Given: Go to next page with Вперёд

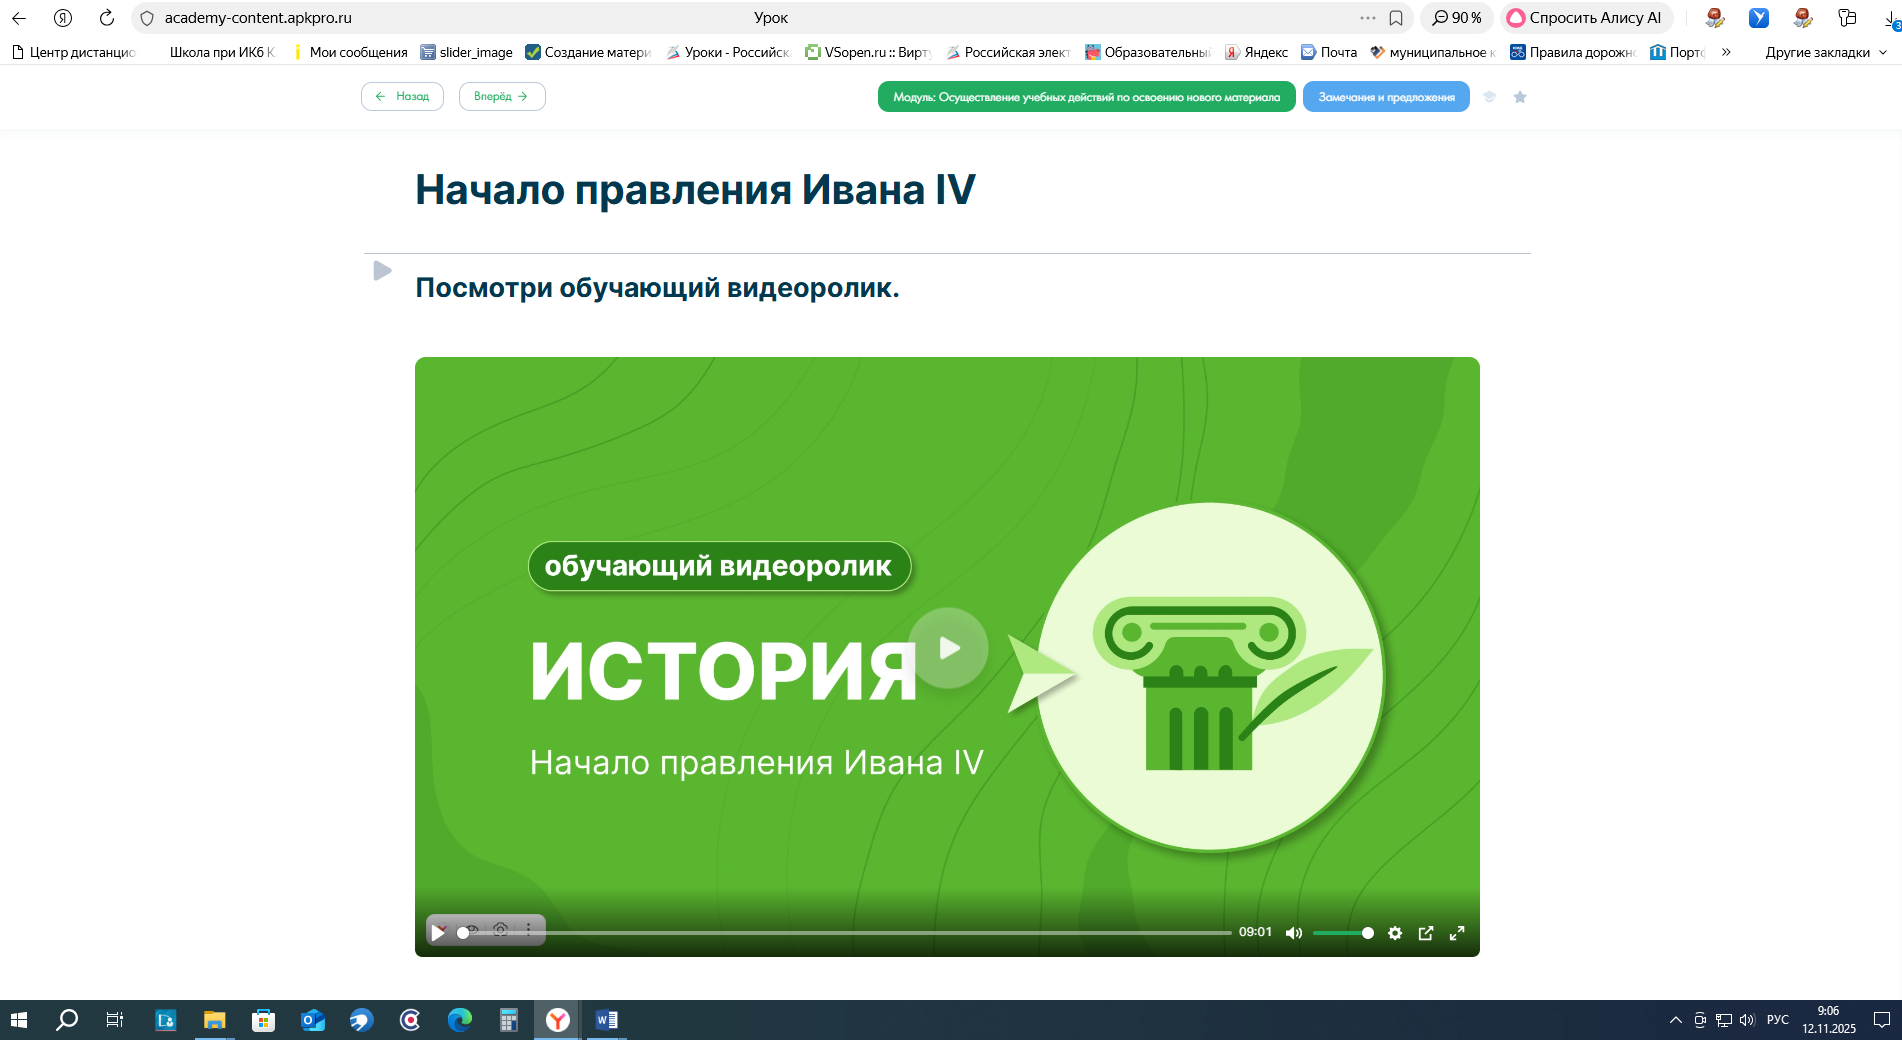Looking at the screenshot, I should (x=502, y=97).
